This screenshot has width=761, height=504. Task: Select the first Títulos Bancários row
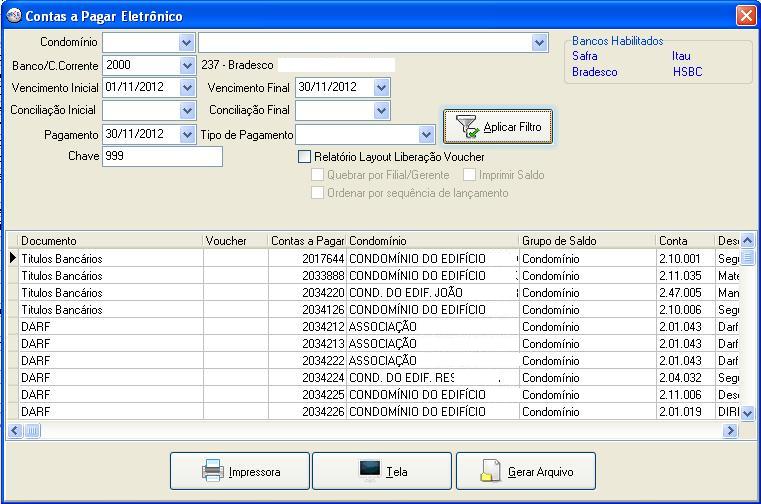coord(62,259)
